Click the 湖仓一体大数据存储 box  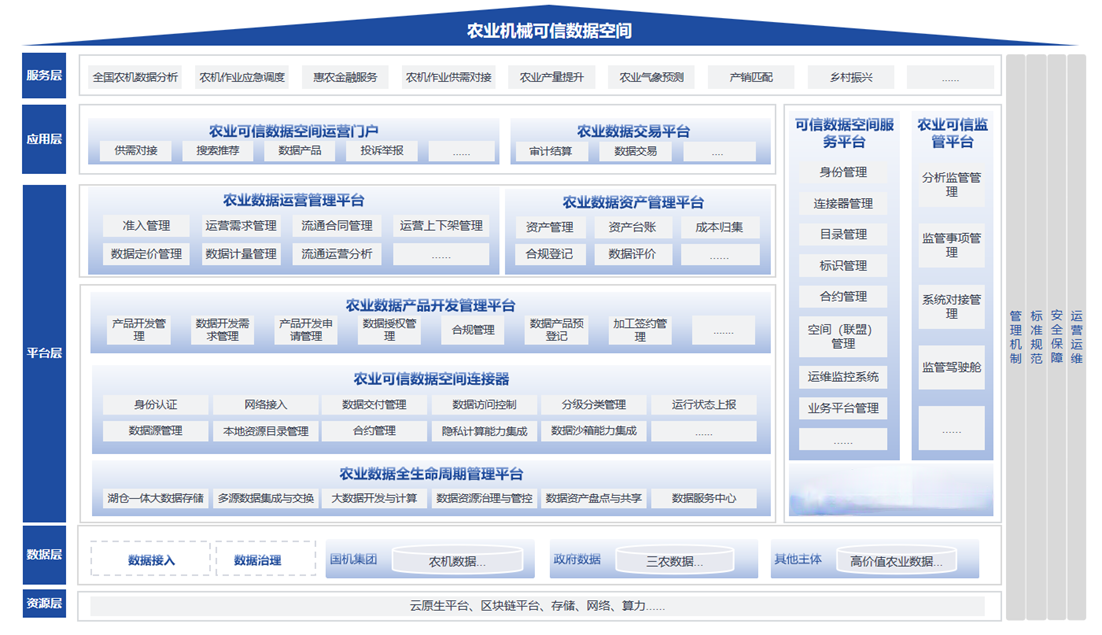155,498
